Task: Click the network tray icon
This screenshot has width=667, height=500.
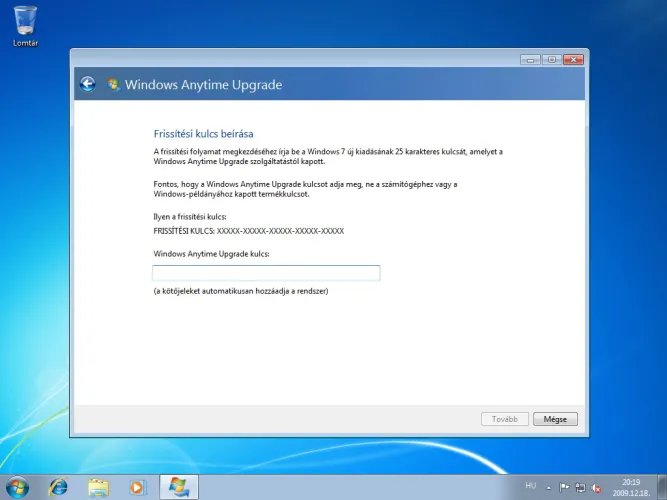Action: pos(580,488)
